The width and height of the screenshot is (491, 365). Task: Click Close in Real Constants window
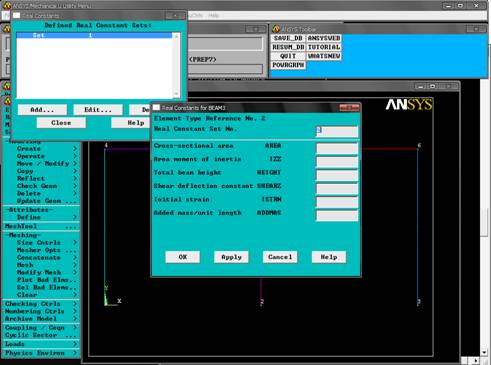(x=61, y=123)
